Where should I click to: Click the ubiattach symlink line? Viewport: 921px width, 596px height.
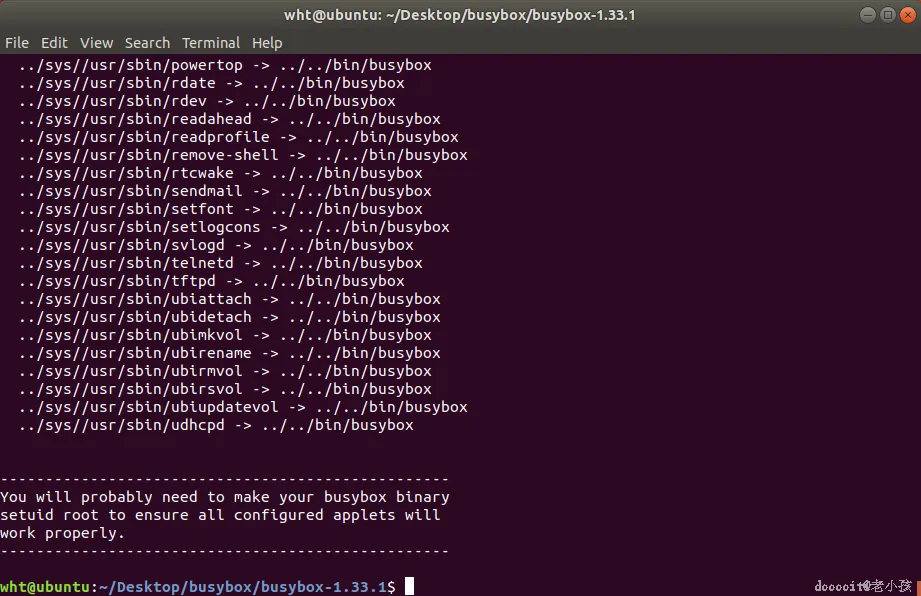(x=230, y=299)
